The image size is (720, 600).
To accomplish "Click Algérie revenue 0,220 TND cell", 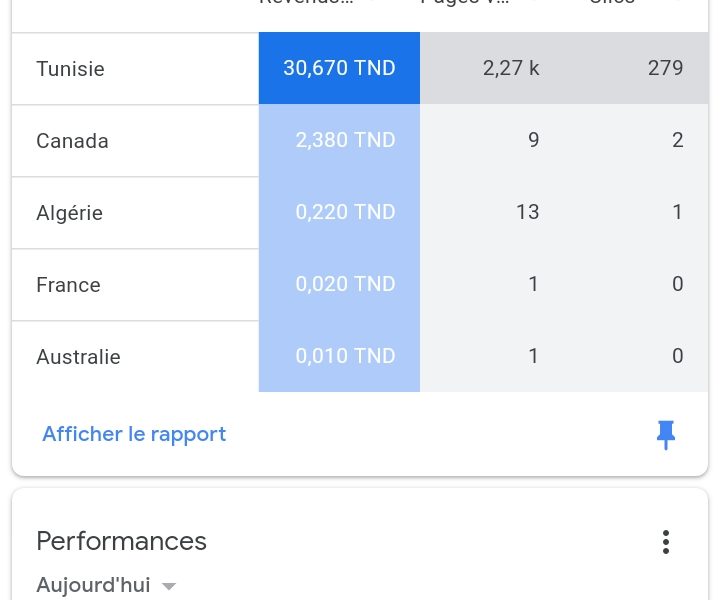I will pos(339,212).
